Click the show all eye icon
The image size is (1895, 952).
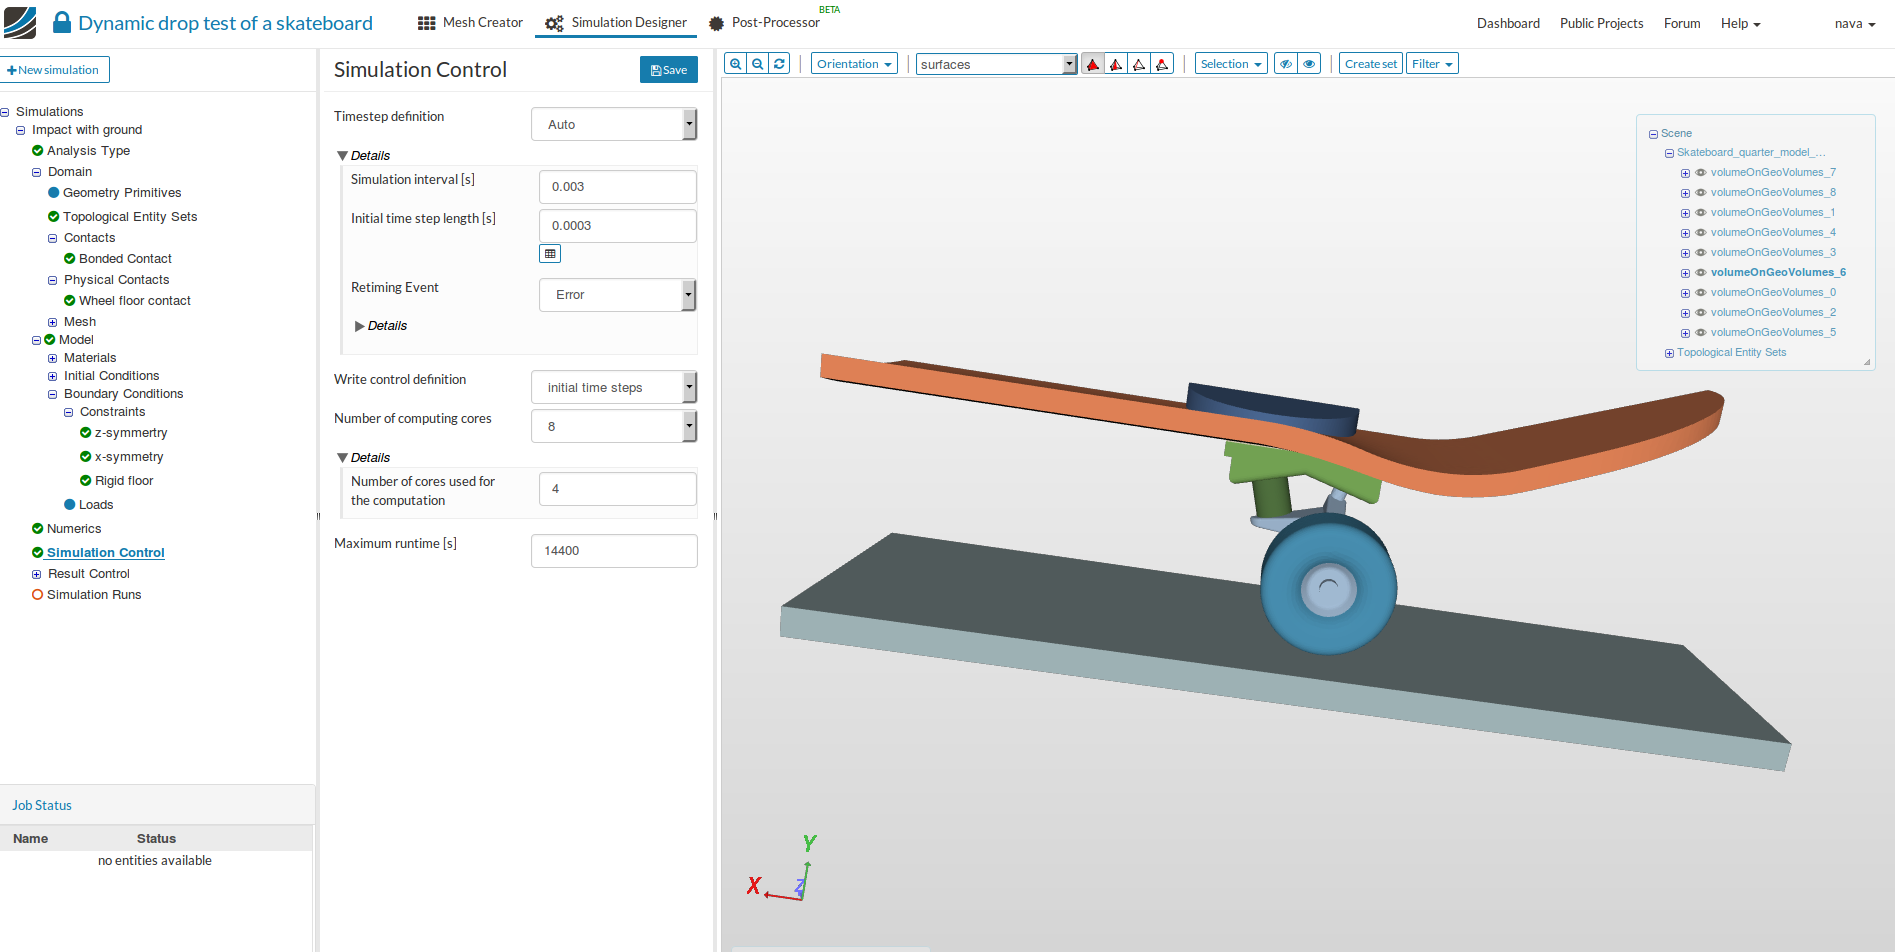(x=1309, y=64)
